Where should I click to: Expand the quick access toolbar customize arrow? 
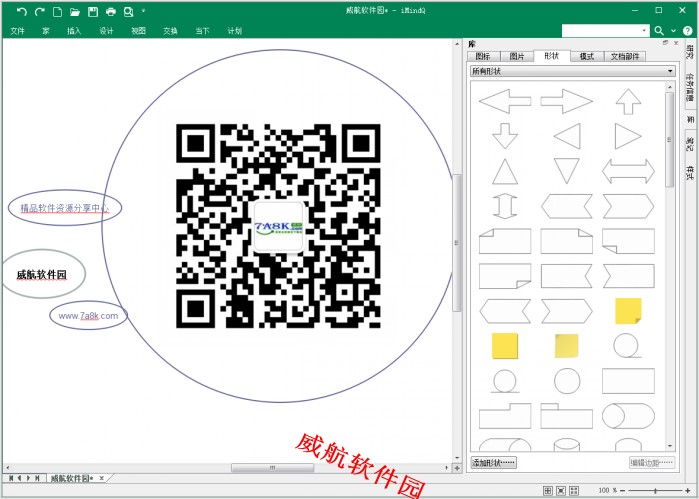click(143, 11)
